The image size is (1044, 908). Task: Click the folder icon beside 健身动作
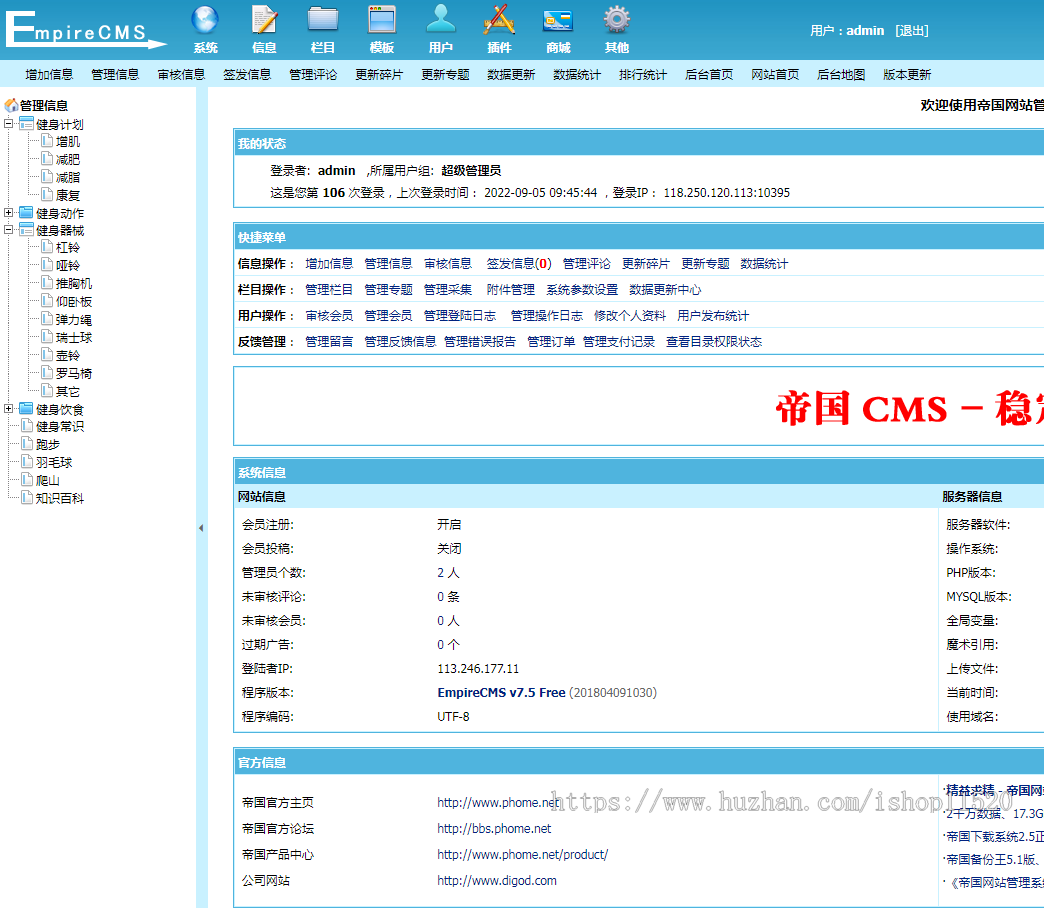[26, 213]
